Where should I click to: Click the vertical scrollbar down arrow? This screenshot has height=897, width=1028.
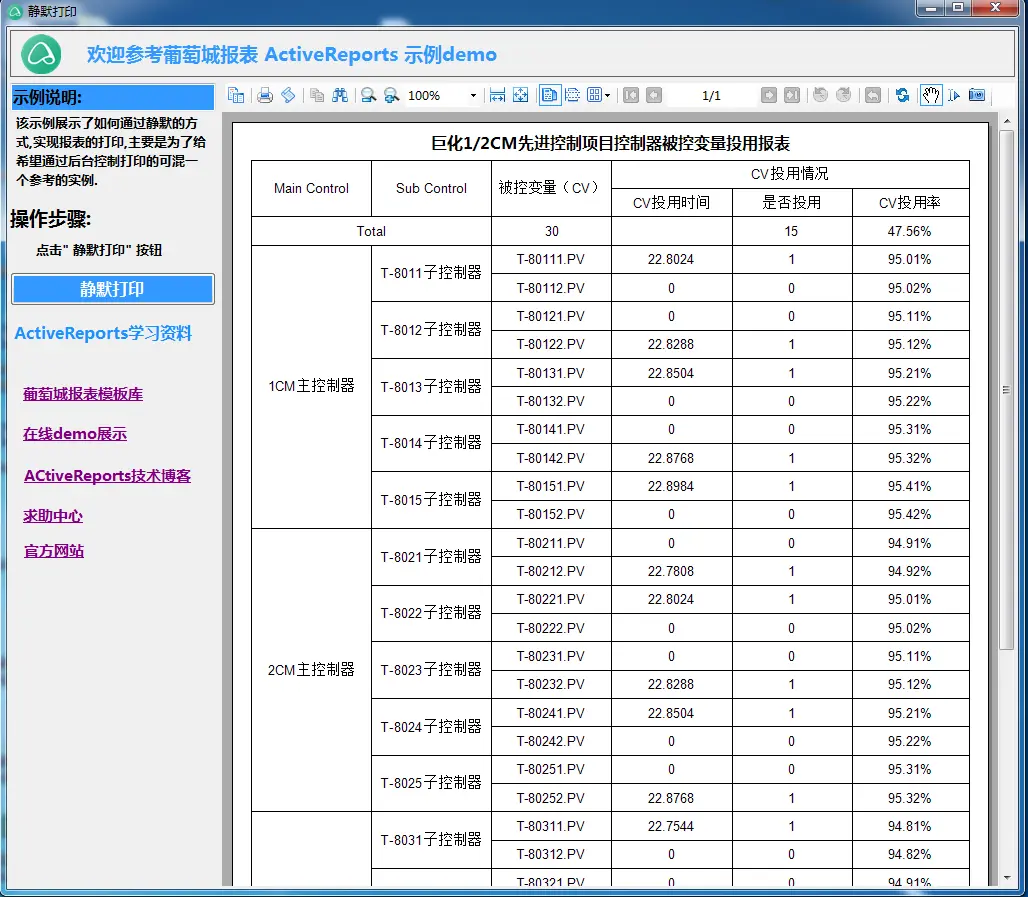tap(1006, 878)
